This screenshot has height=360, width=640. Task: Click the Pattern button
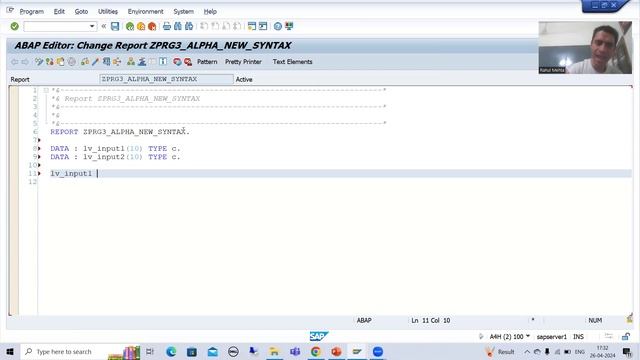pos(207,62)
